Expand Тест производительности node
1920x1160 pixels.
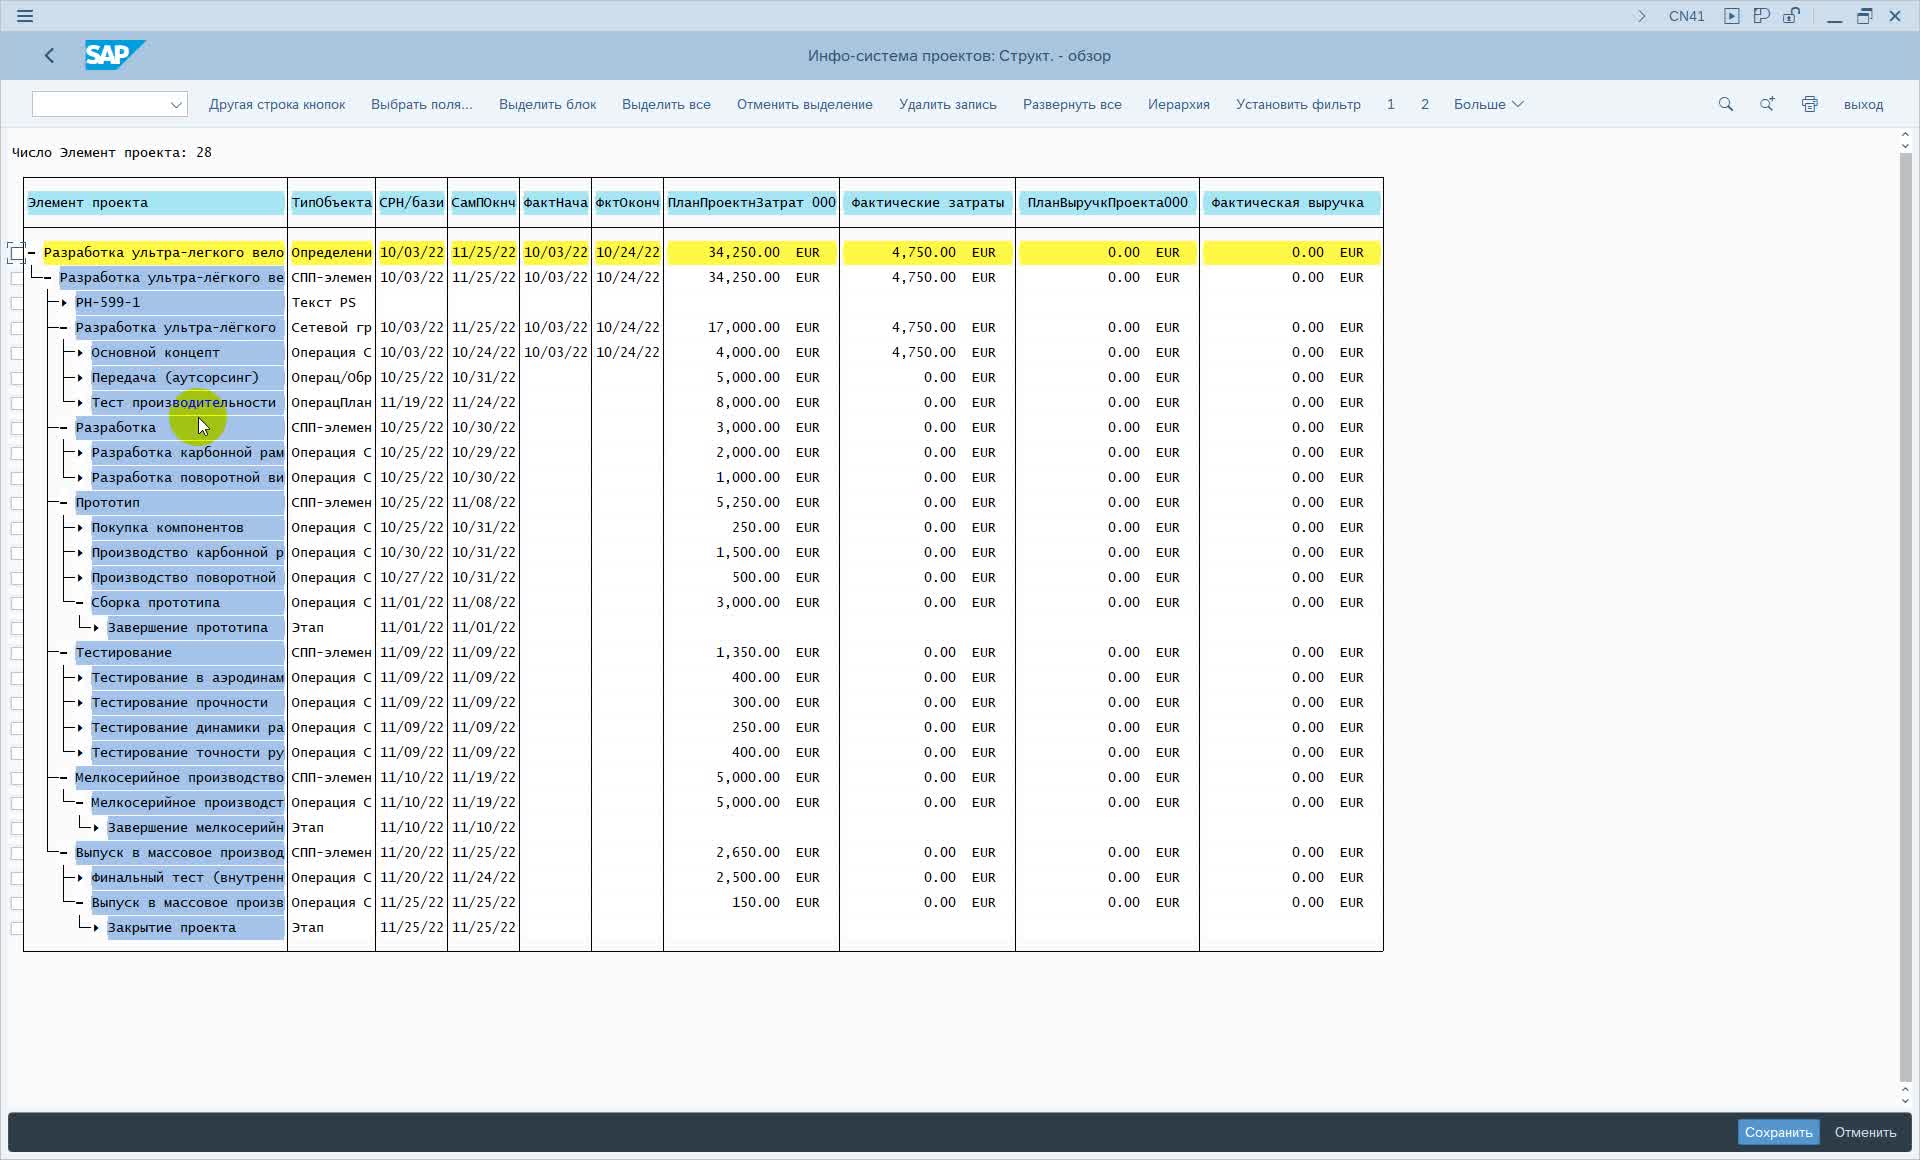coord(80,402)
